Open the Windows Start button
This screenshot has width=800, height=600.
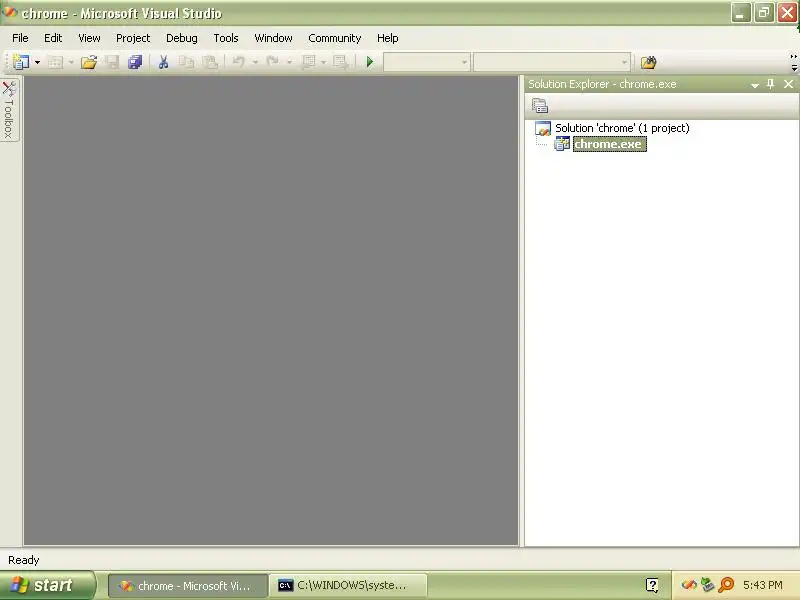click(x=47, y=585)
